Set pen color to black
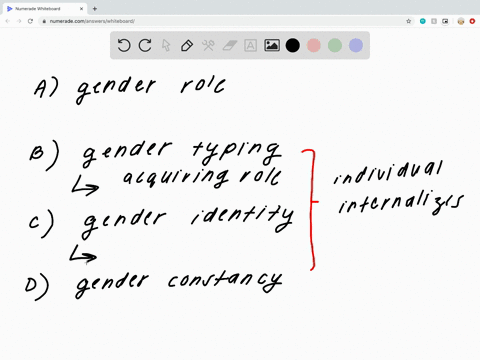Viewport: 480px width, 360px height. point(293,45)
